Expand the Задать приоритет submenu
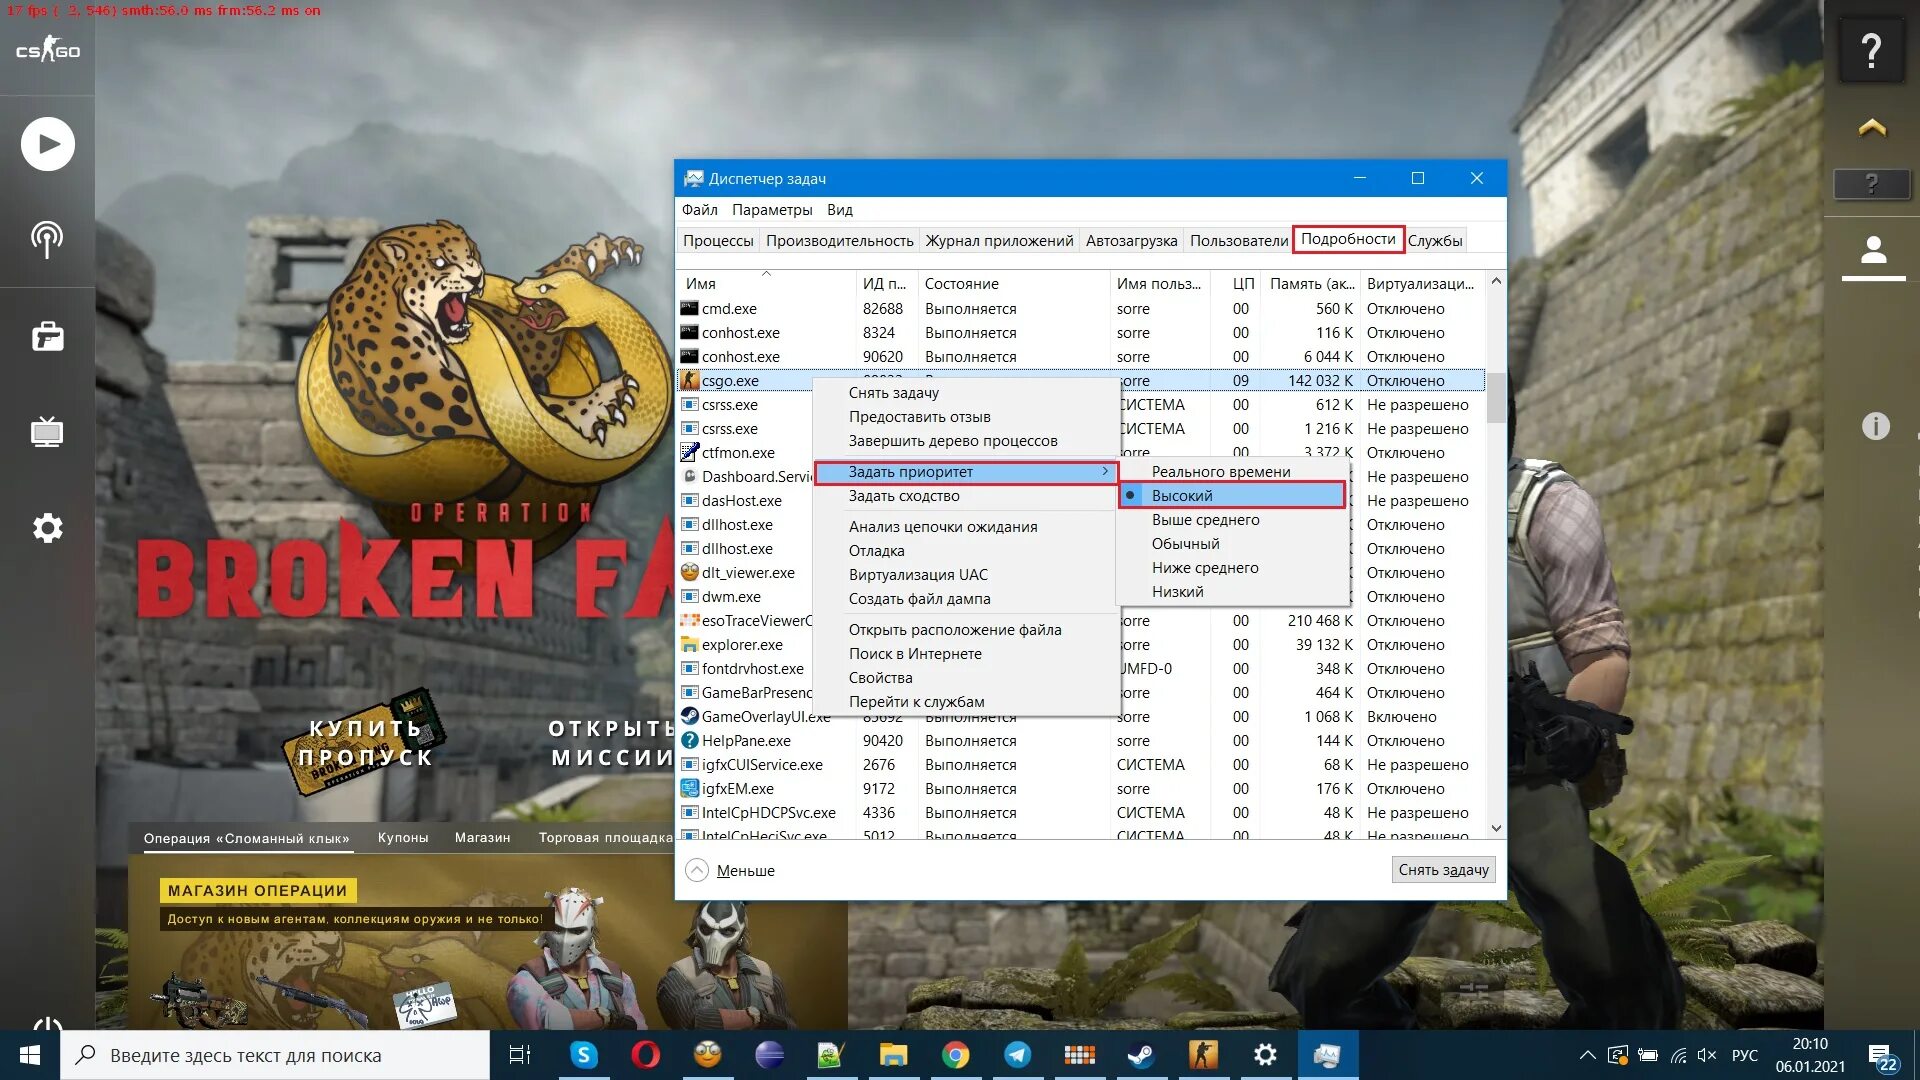1920x1080 pixels. pos(966,471)
